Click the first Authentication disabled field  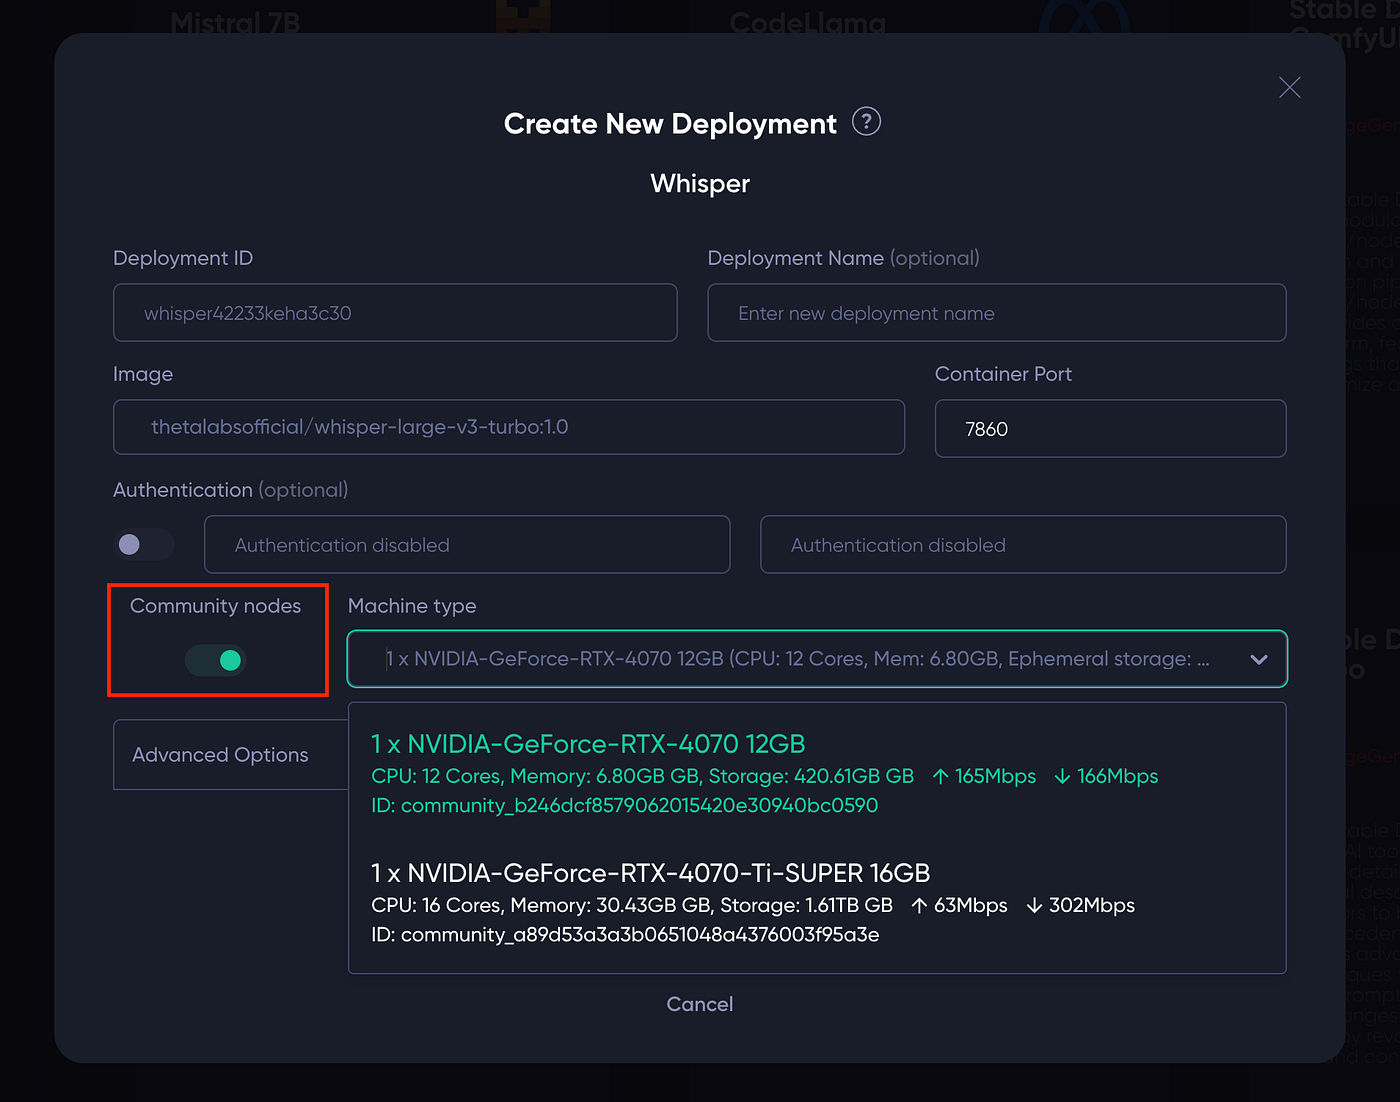coord(467,545)
